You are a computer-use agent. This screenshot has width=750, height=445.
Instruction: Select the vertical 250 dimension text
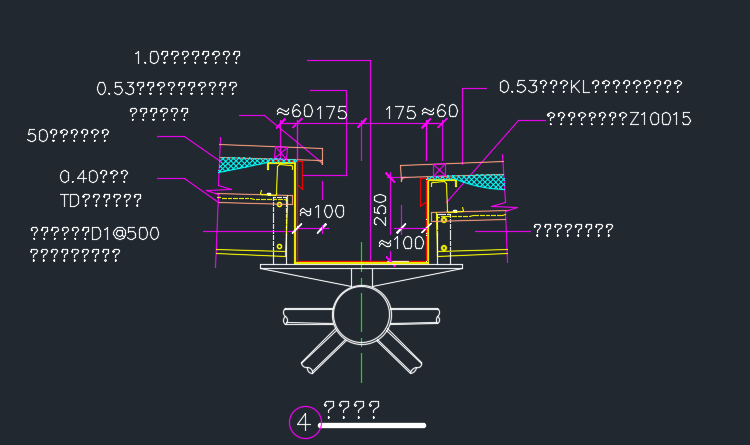tap(380, 210)
